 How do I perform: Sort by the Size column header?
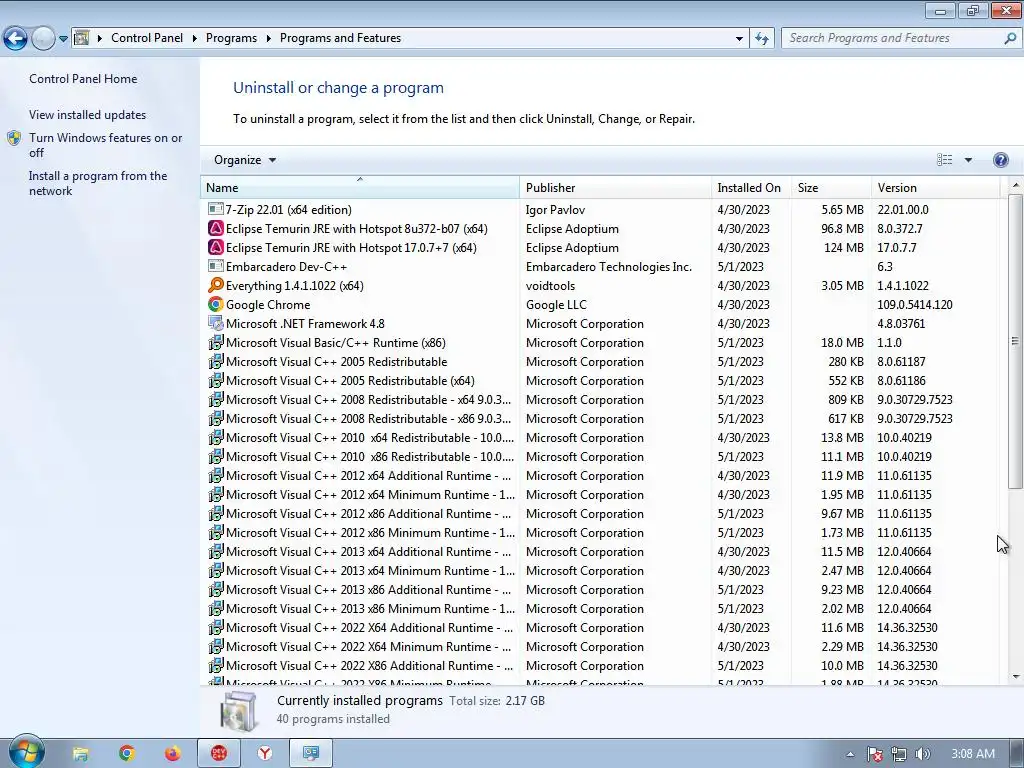click(x=831, y=187)
